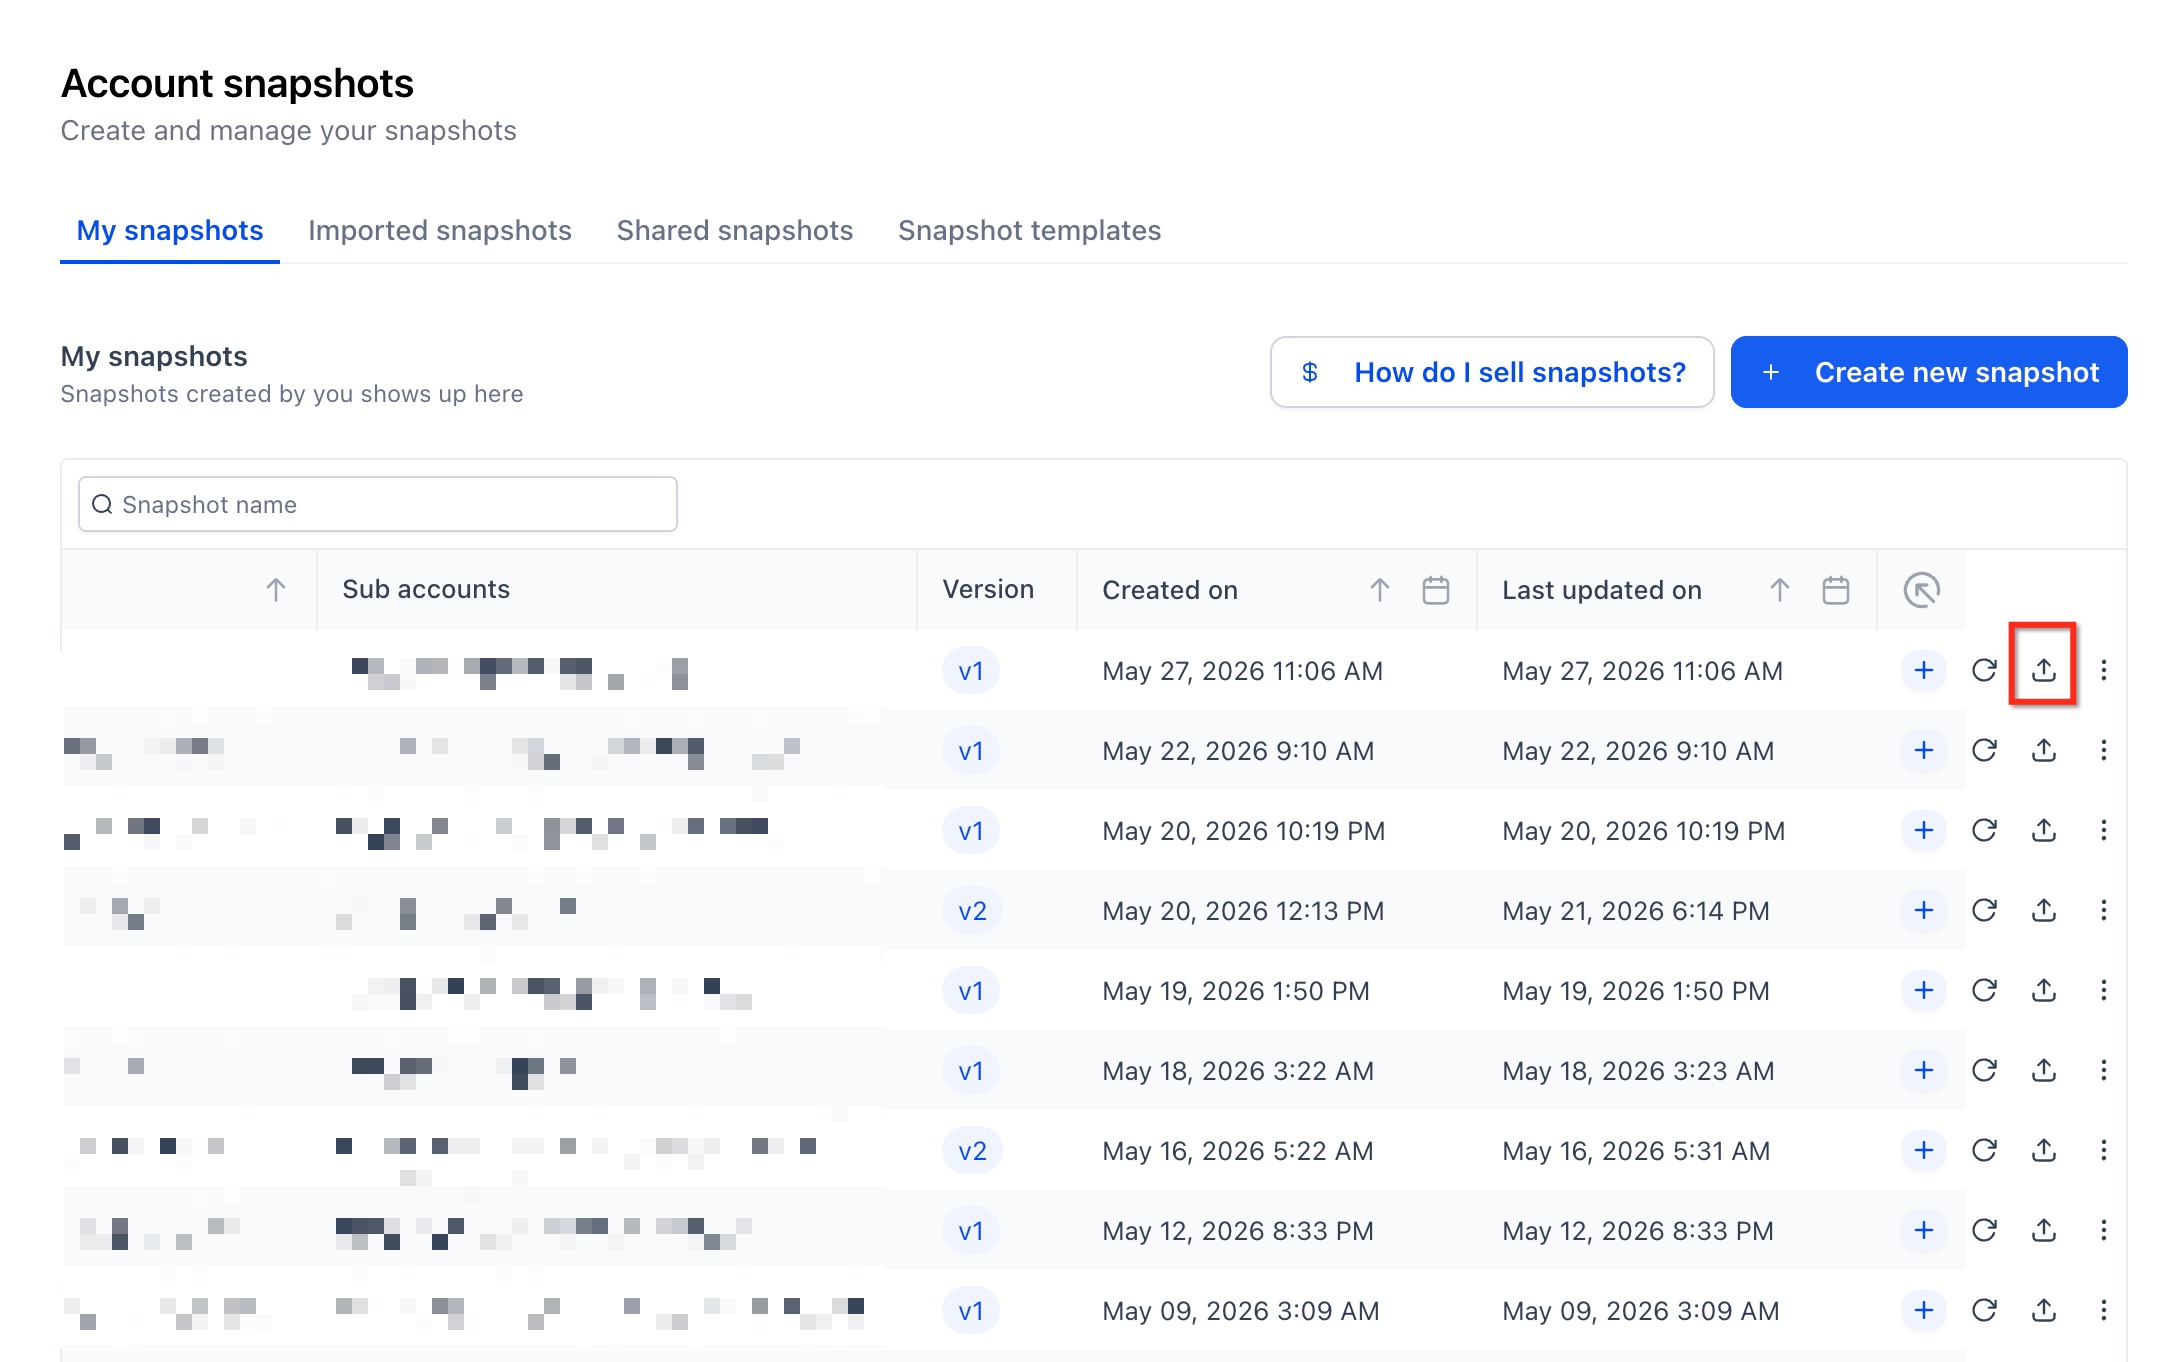
Task: Share the May 22 9:10 AM snapshot
Action: 2044,750
